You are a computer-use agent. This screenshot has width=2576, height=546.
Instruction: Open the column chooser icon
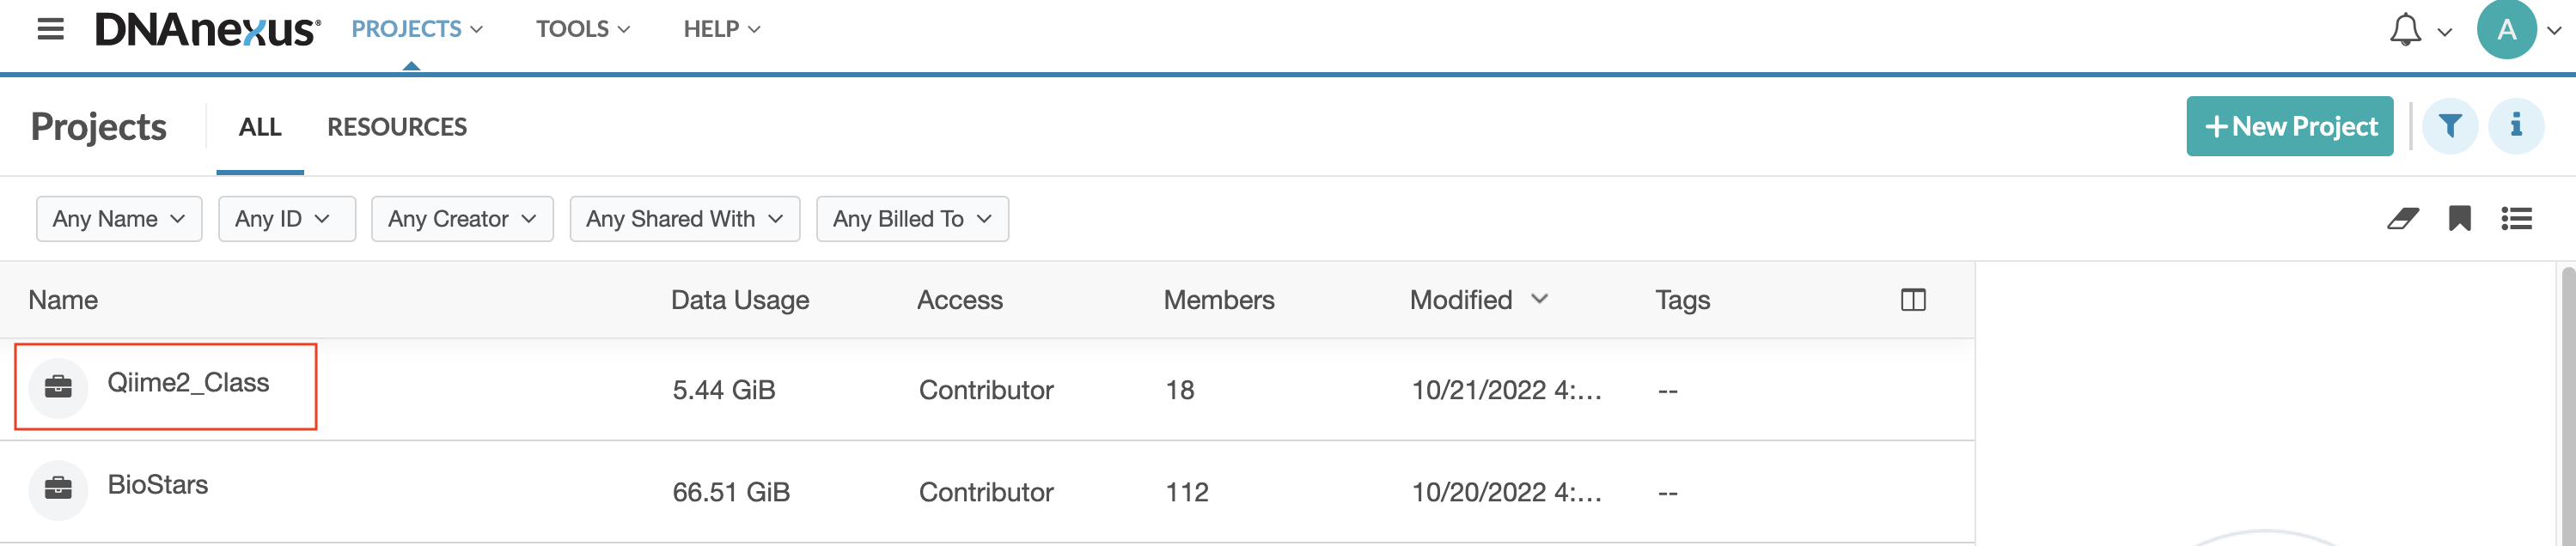click(x=1912, y=300)
